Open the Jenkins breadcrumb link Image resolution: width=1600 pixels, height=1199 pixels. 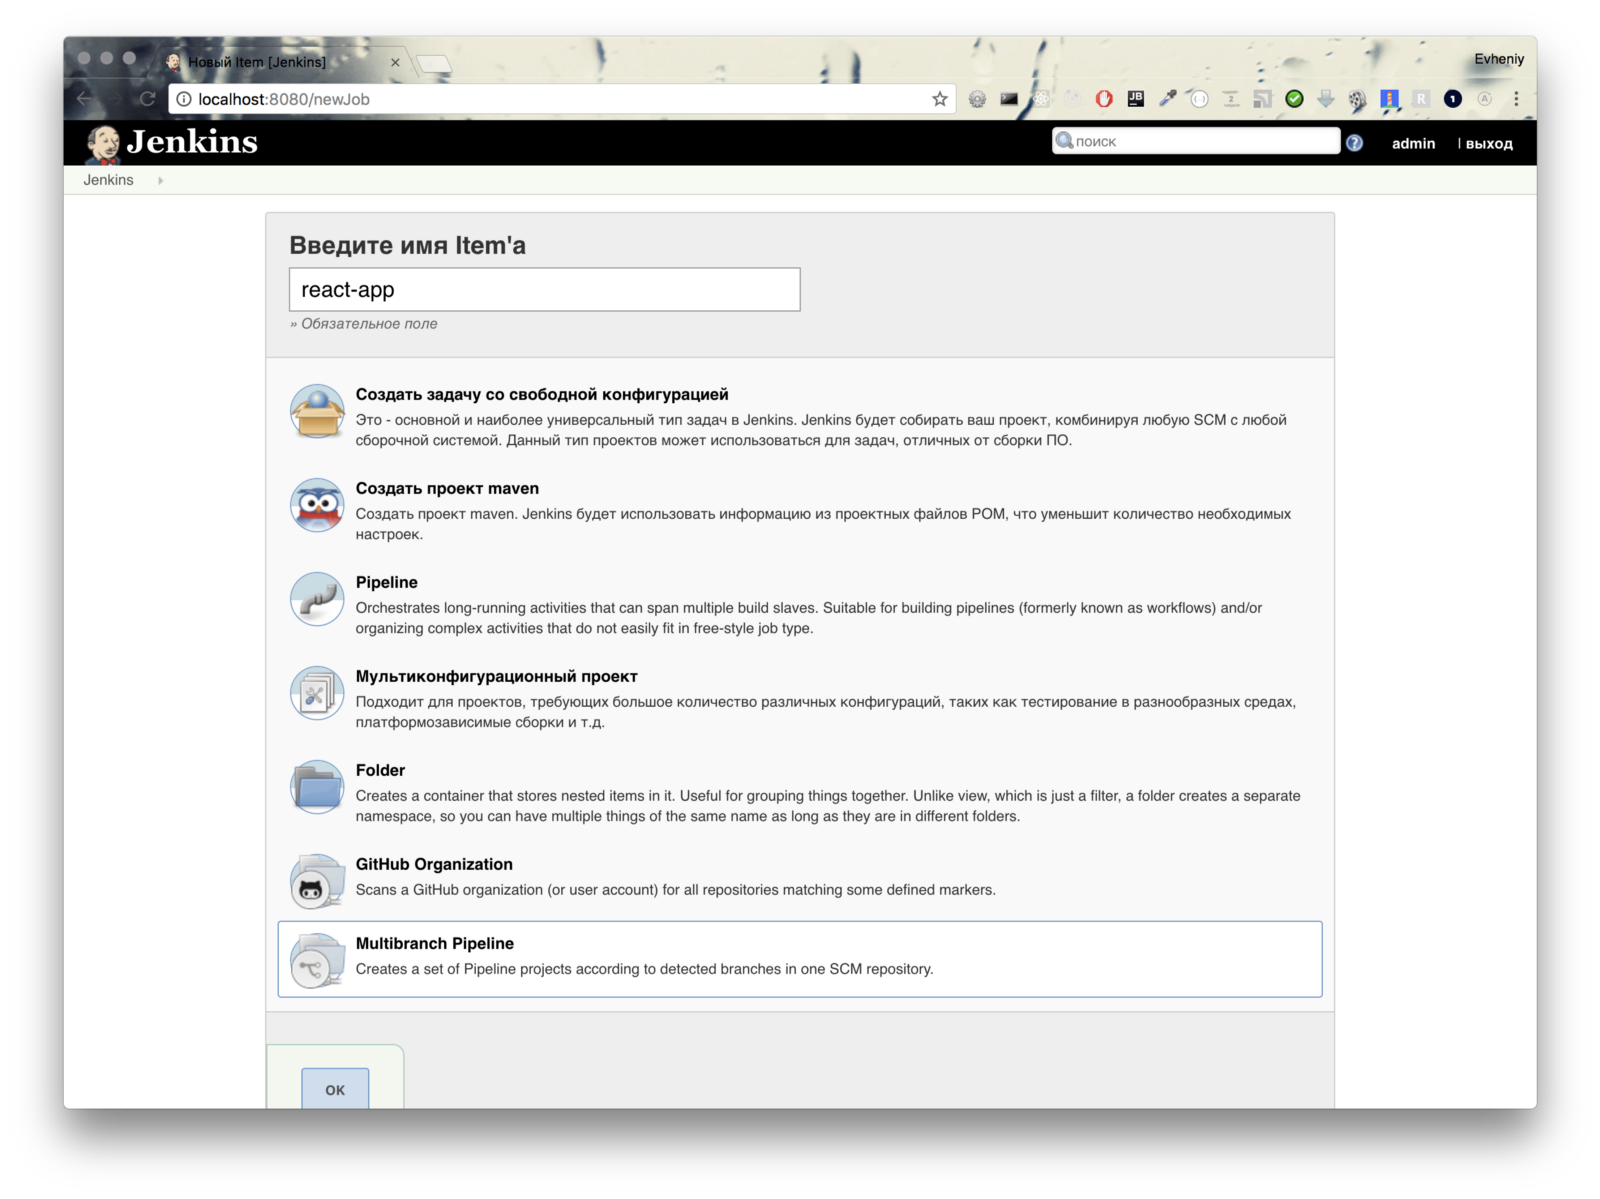click(108, 180)
